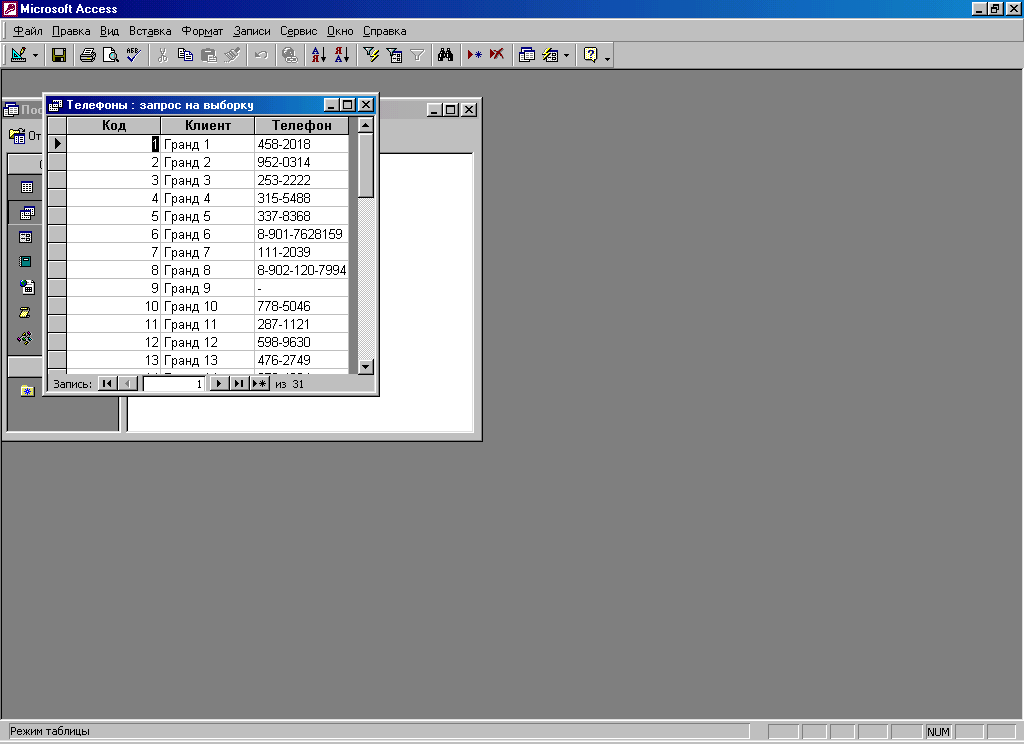Click the record number input field

tap(174, 383)
